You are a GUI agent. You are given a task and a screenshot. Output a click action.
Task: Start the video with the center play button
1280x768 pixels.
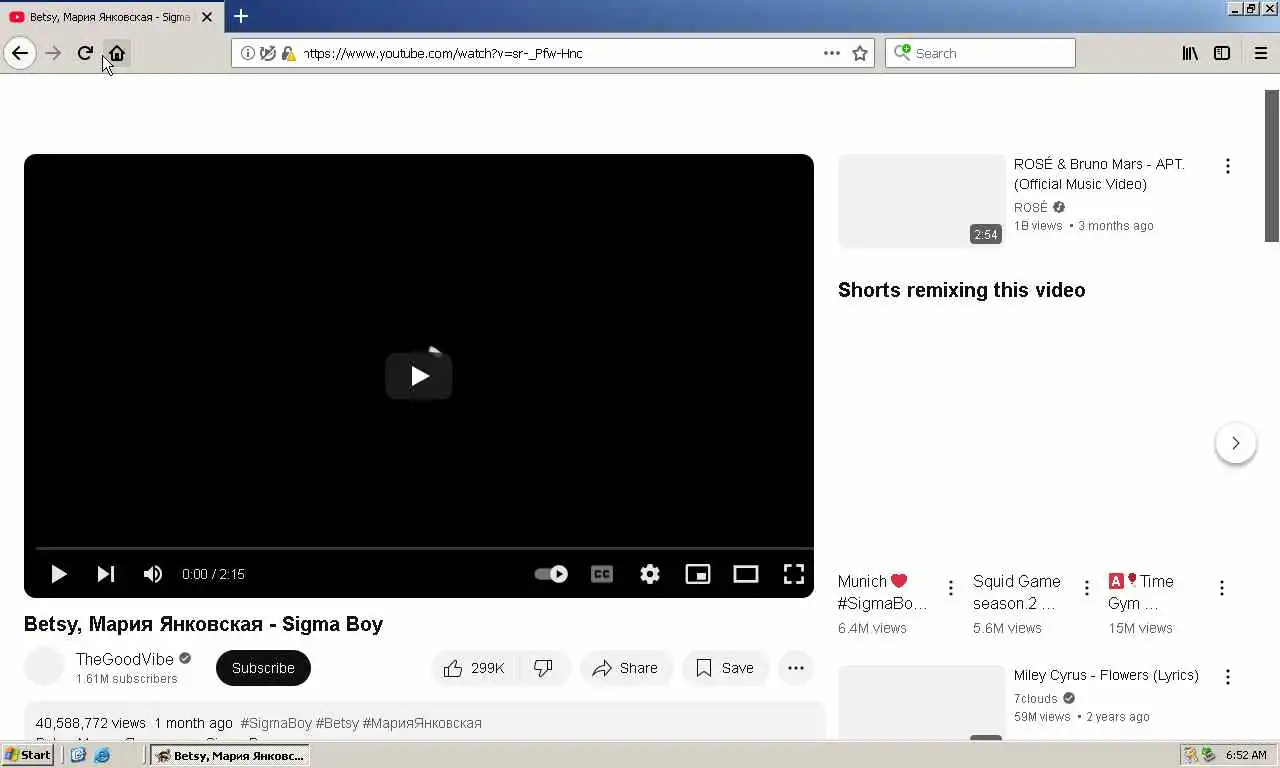[x=419, y=376]
